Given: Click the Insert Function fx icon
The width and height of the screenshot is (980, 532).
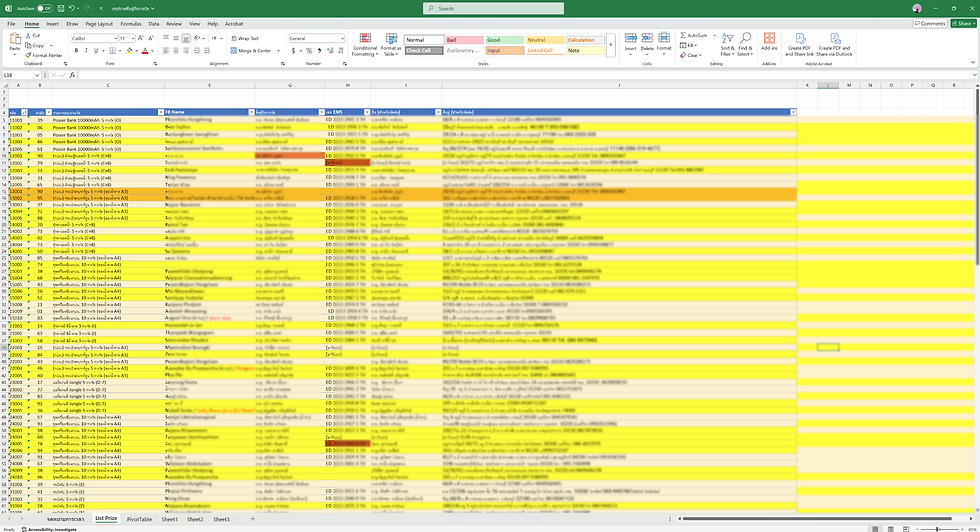Looking at the screenshot, I should click(72, 75).
